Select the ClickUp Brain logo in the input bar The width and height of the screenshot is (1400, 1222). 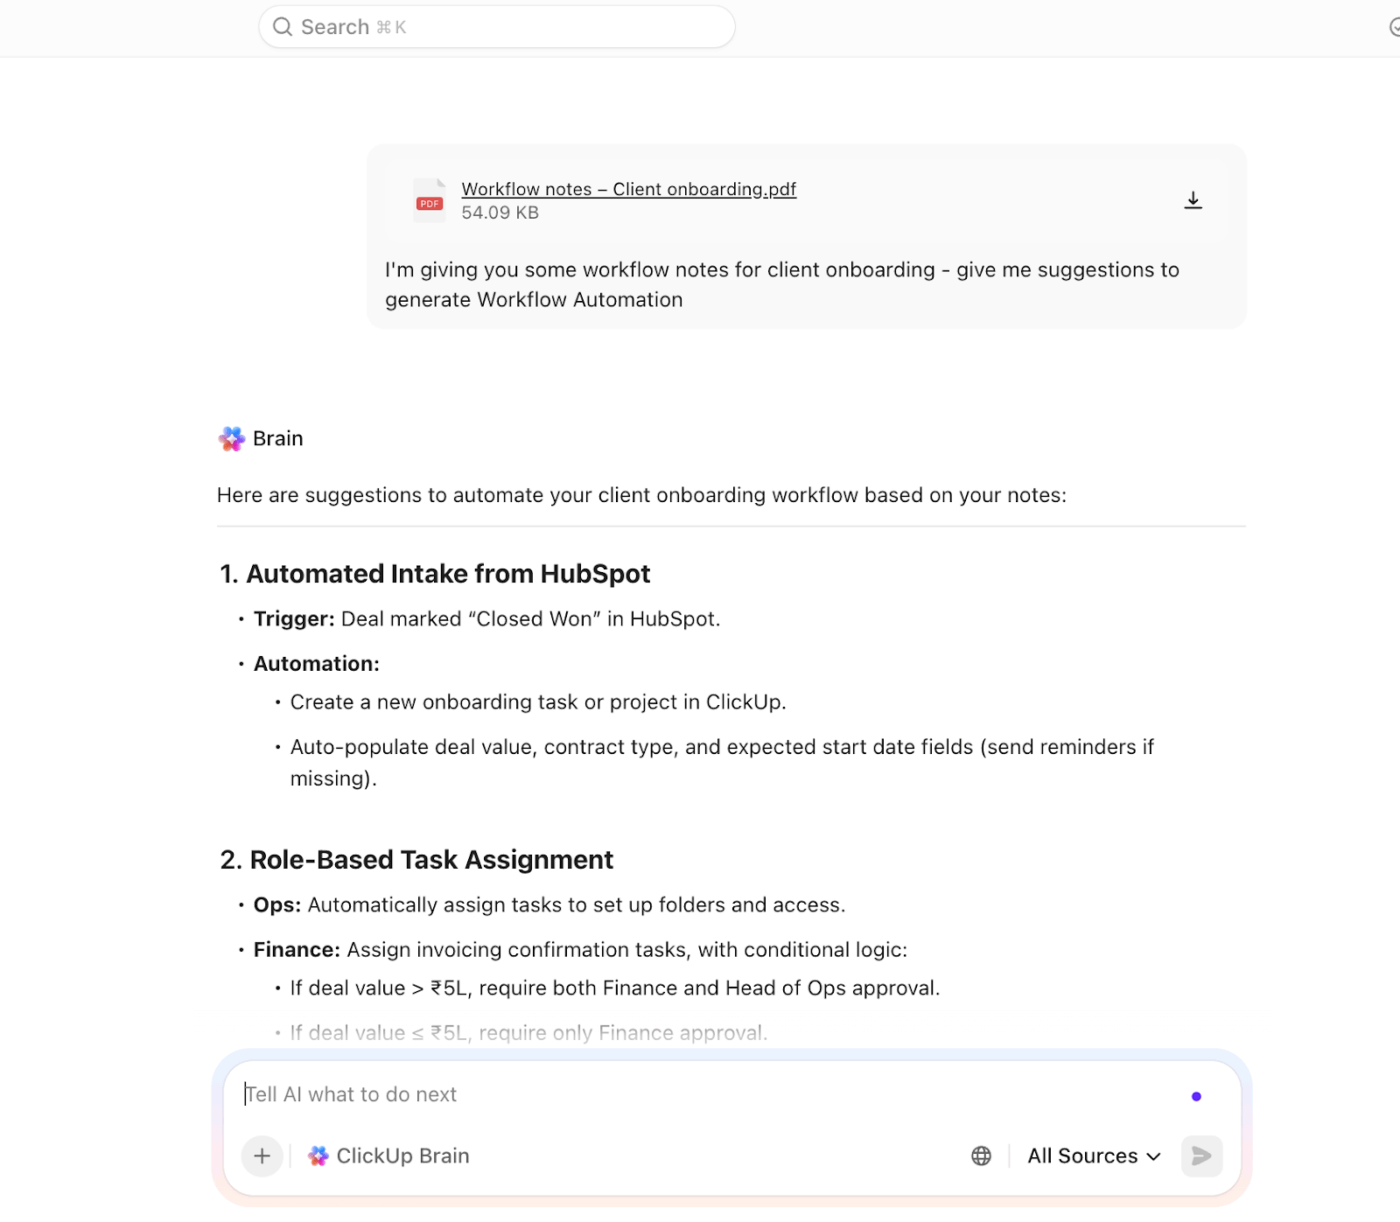(x=318, y=1156)
